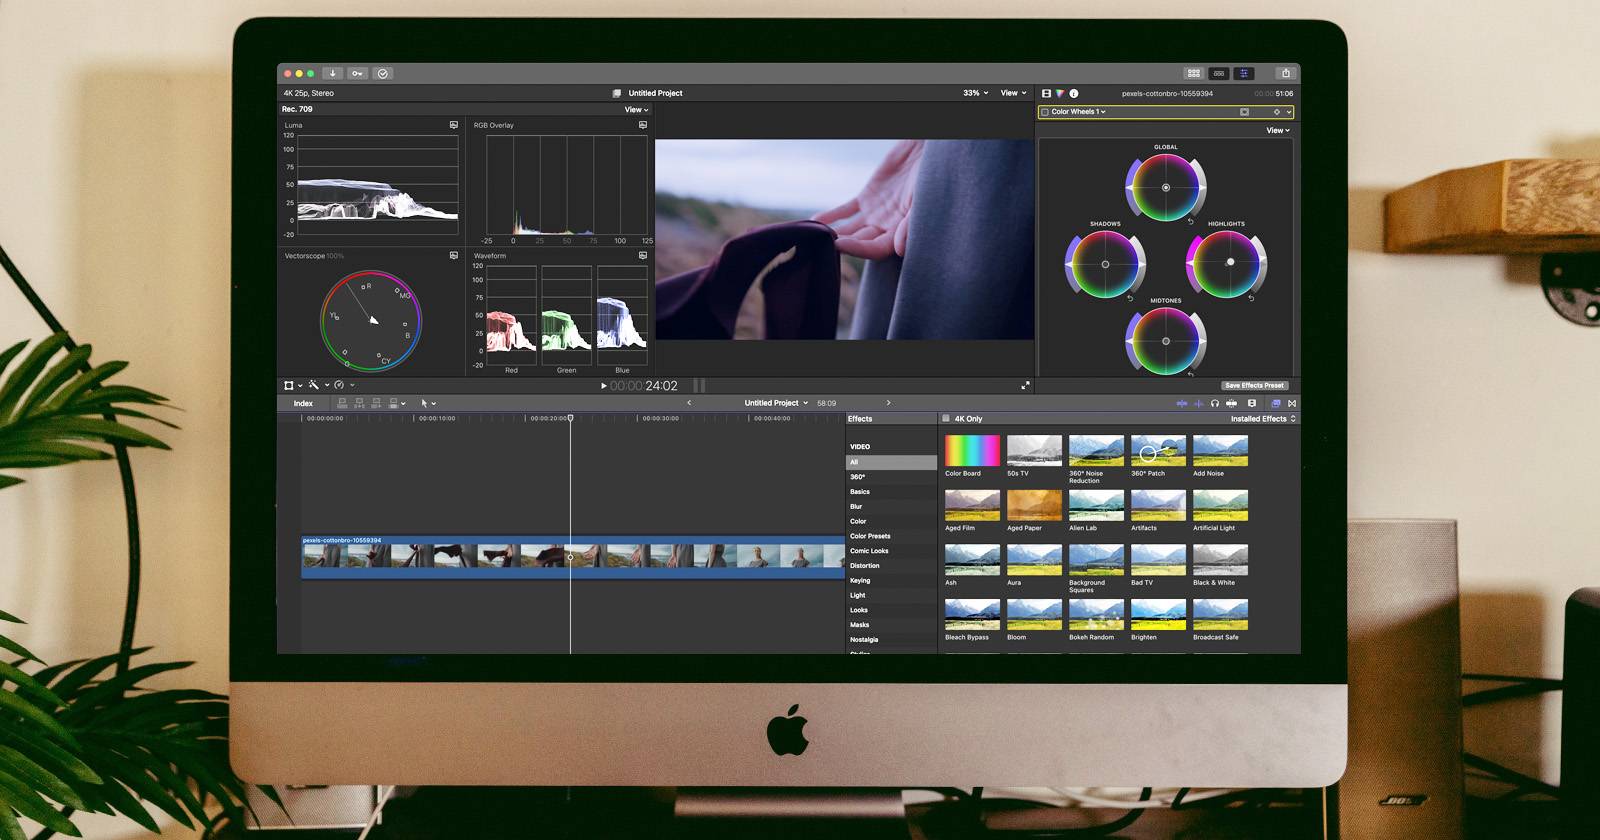Reset the Highlights color wheel
The image size is (1600, 840).
(x=1251, y=298)
